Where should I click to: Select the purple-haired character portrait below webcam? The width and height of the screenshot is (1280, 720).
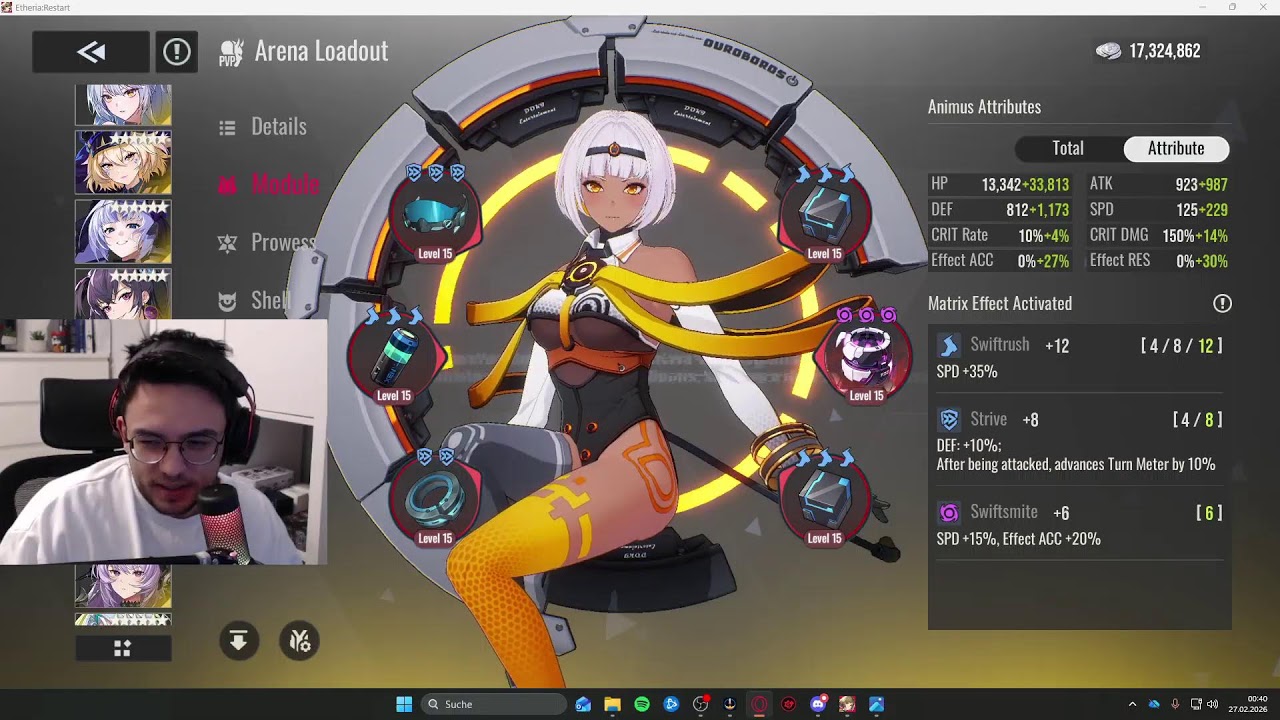(123, 586)
